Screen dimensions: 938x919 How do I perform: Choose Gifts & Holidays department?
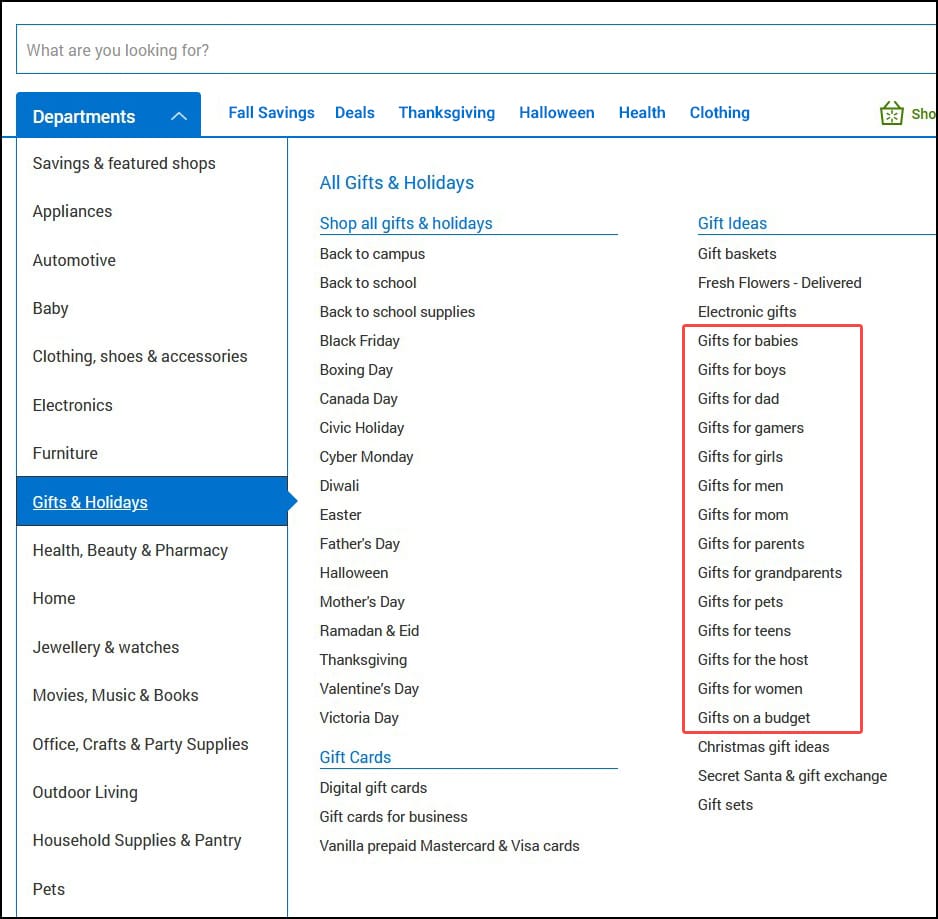point(90,502)
